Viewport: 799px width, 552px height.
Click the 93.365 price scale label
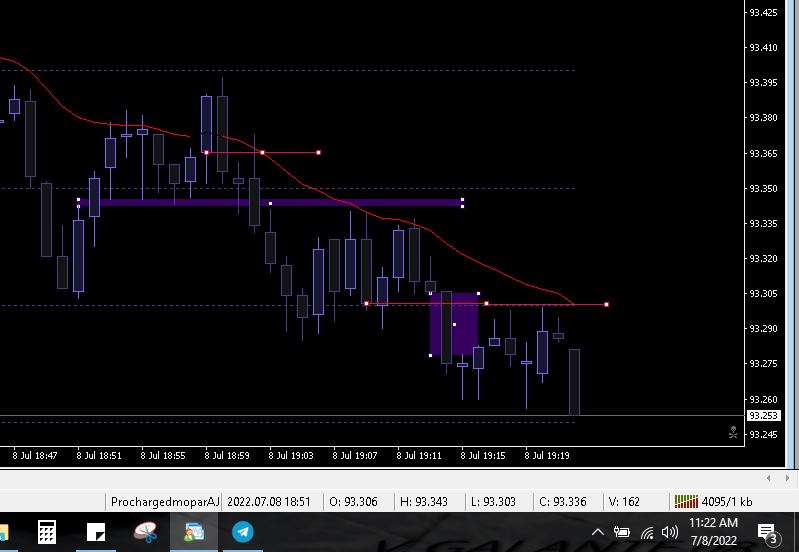click(763, 153)
